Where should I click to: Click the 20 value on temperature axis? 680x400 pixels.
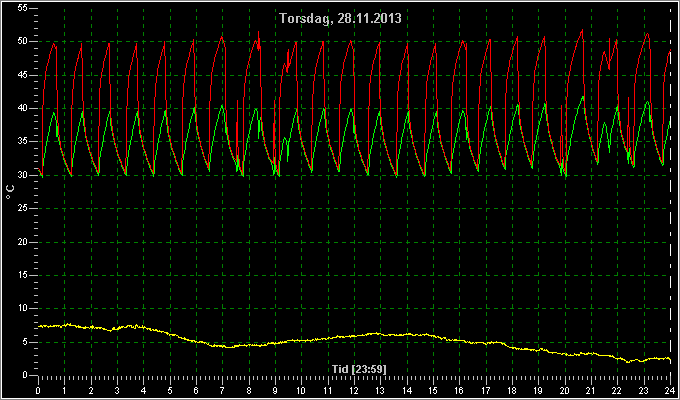click(x=23, y=242)
